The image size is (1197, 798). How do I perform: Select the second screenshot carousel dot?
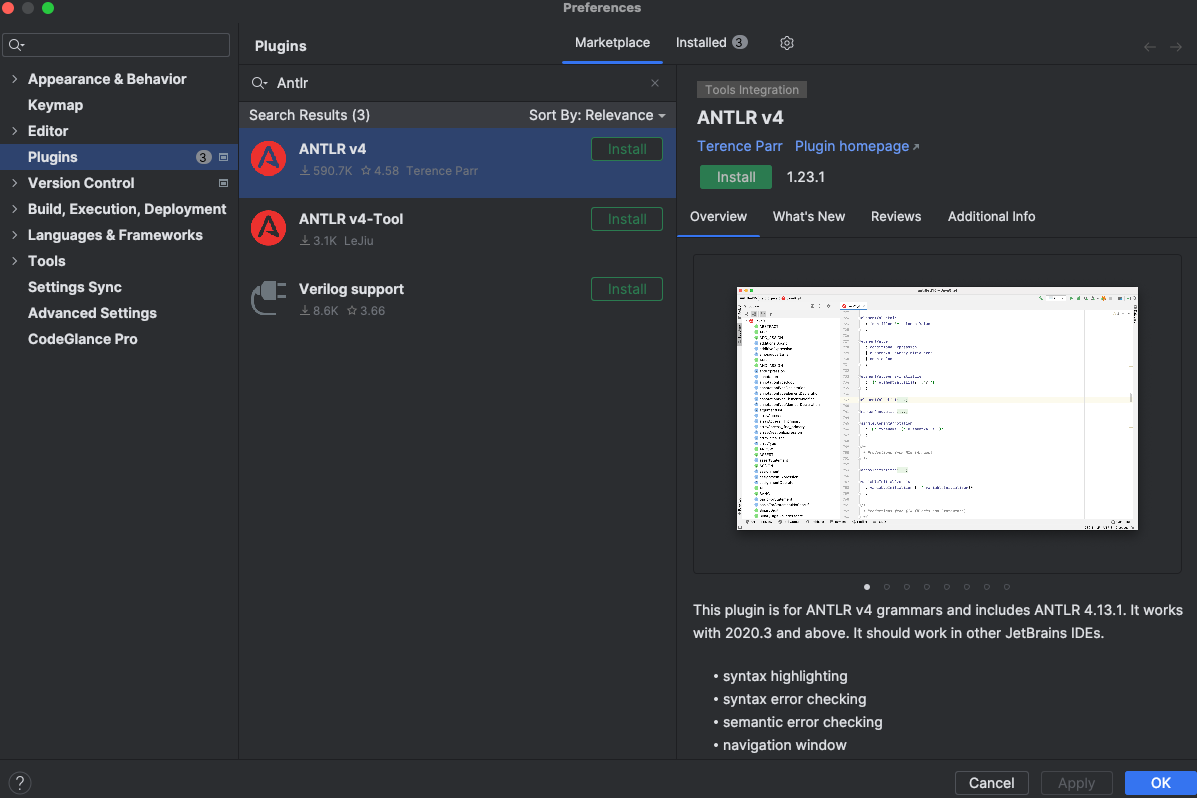pos(887,587)
